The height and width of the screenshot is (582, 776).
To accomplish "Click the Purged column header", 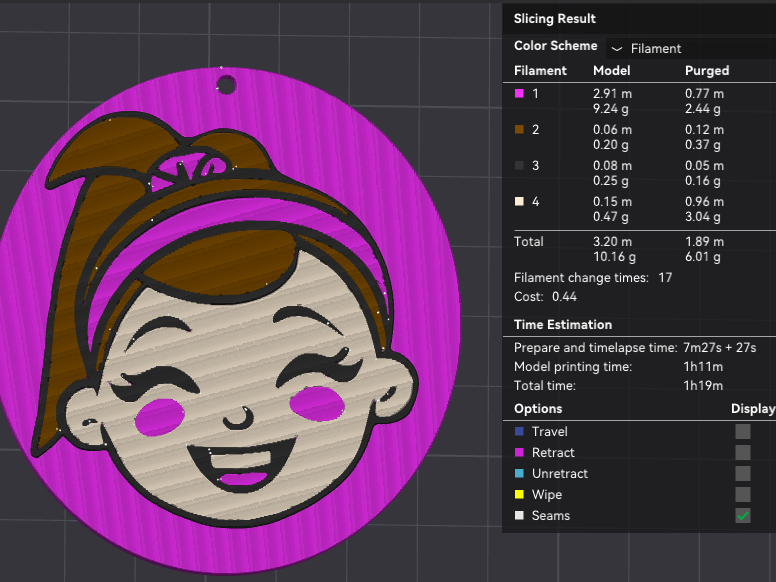I will coord(707,71).
